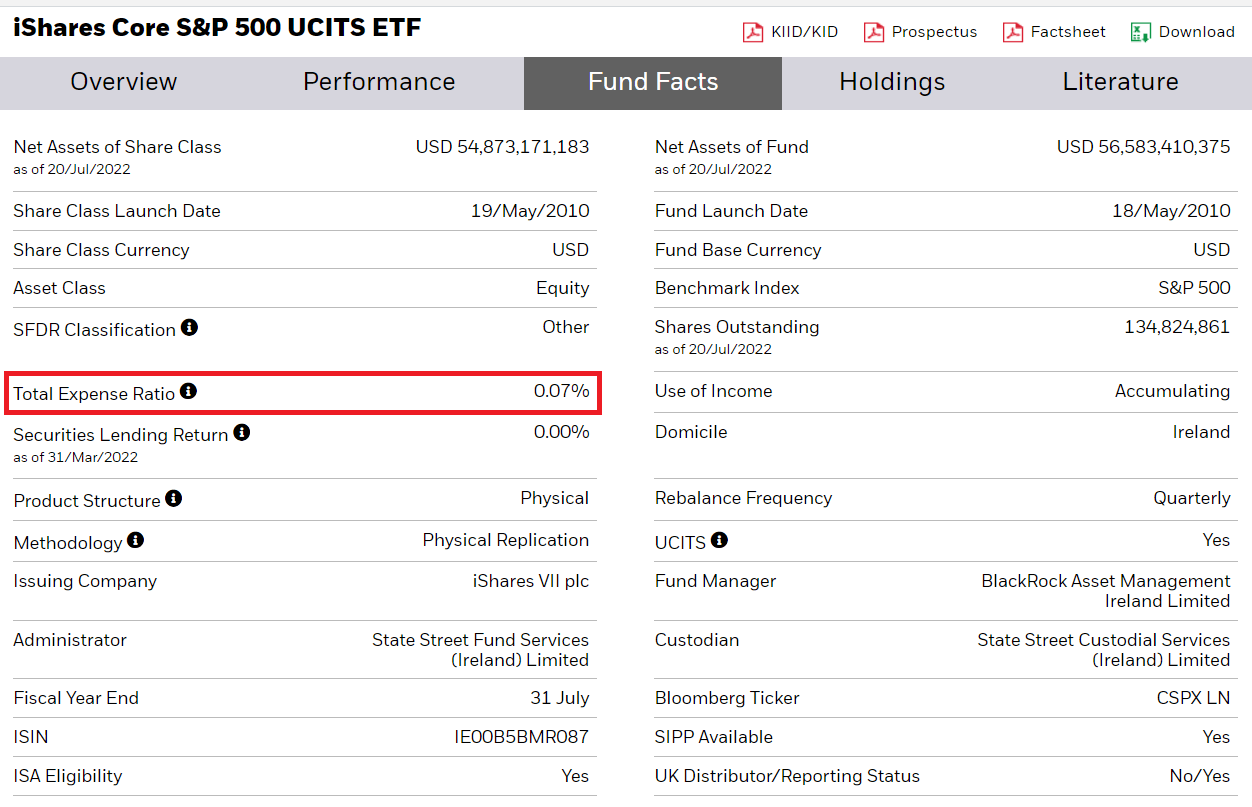This screenshot has height=807, width=1252.
Task: Click the KIID/KID link text
Action: (804, 32)
